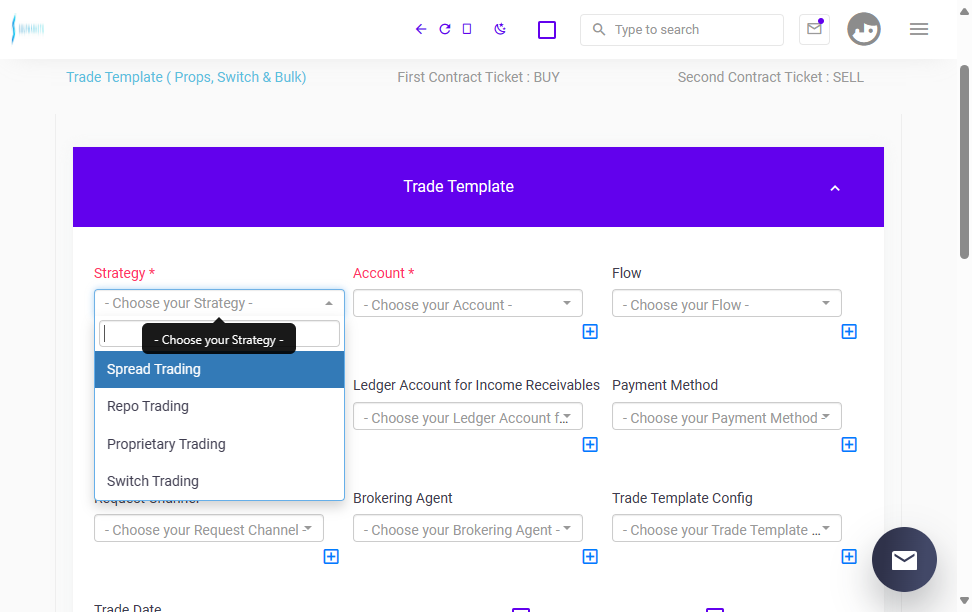Click the refresh icon in header

[x=444, y=29]
